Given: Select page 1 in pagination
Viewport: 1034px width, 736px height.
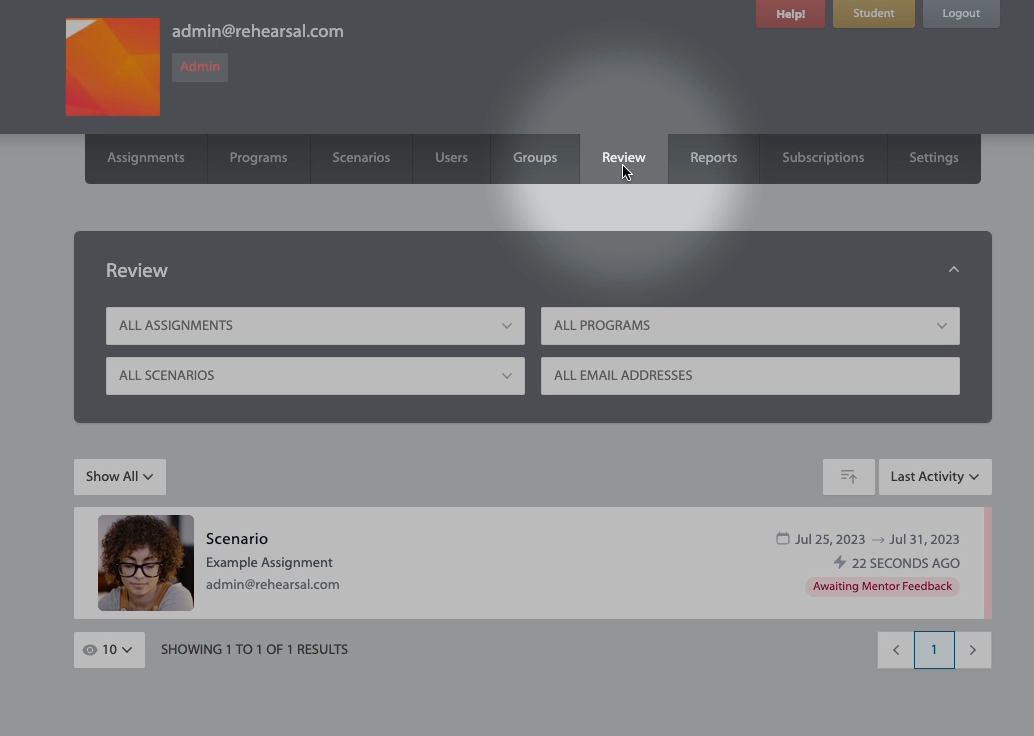Looking at the screenshot, I should (x=933, y=650).
